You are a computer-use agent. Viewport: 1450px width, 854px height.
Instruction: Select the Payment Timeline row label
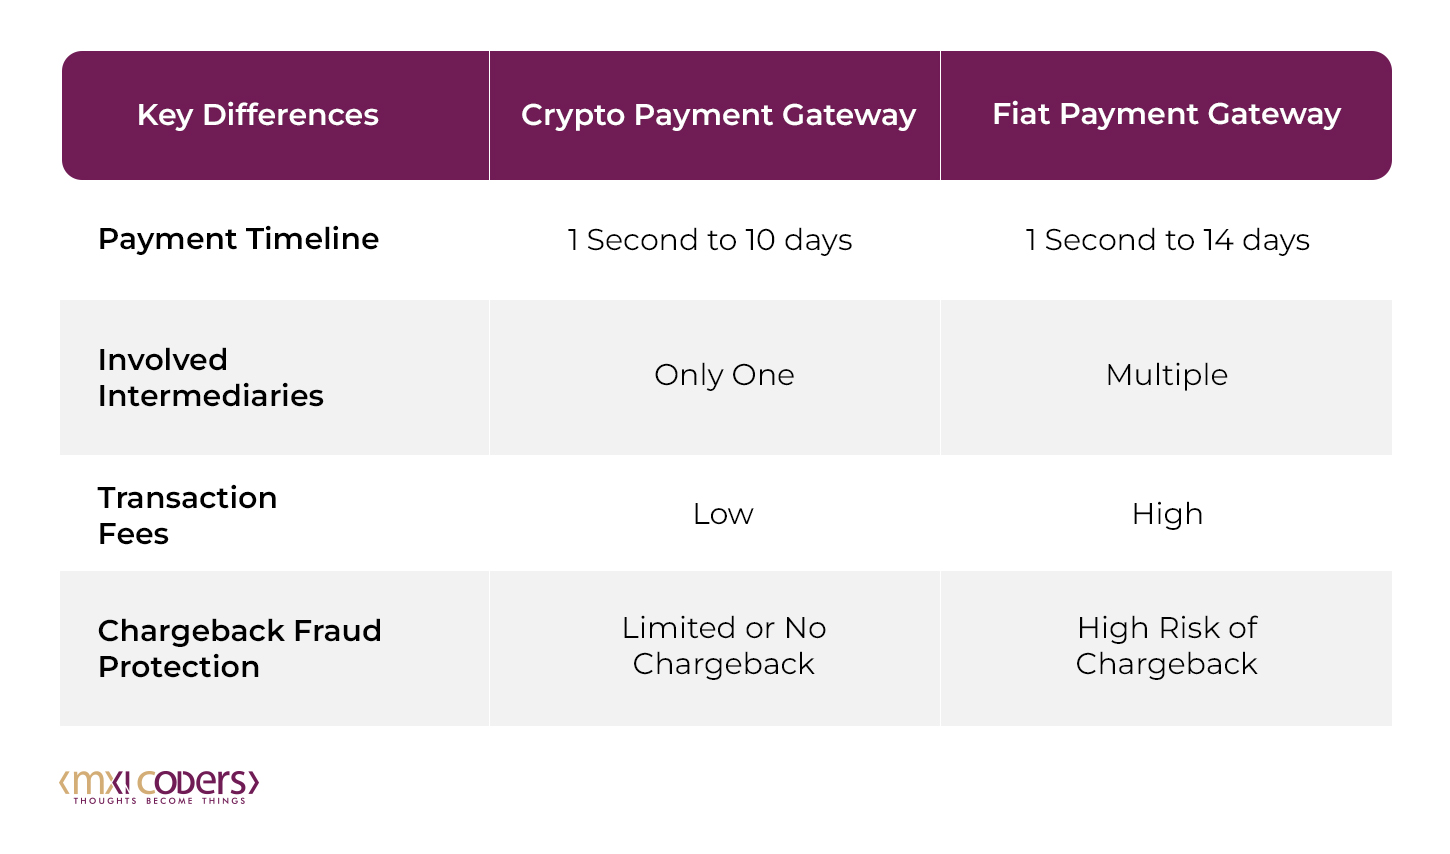click(x=238, y=239)
